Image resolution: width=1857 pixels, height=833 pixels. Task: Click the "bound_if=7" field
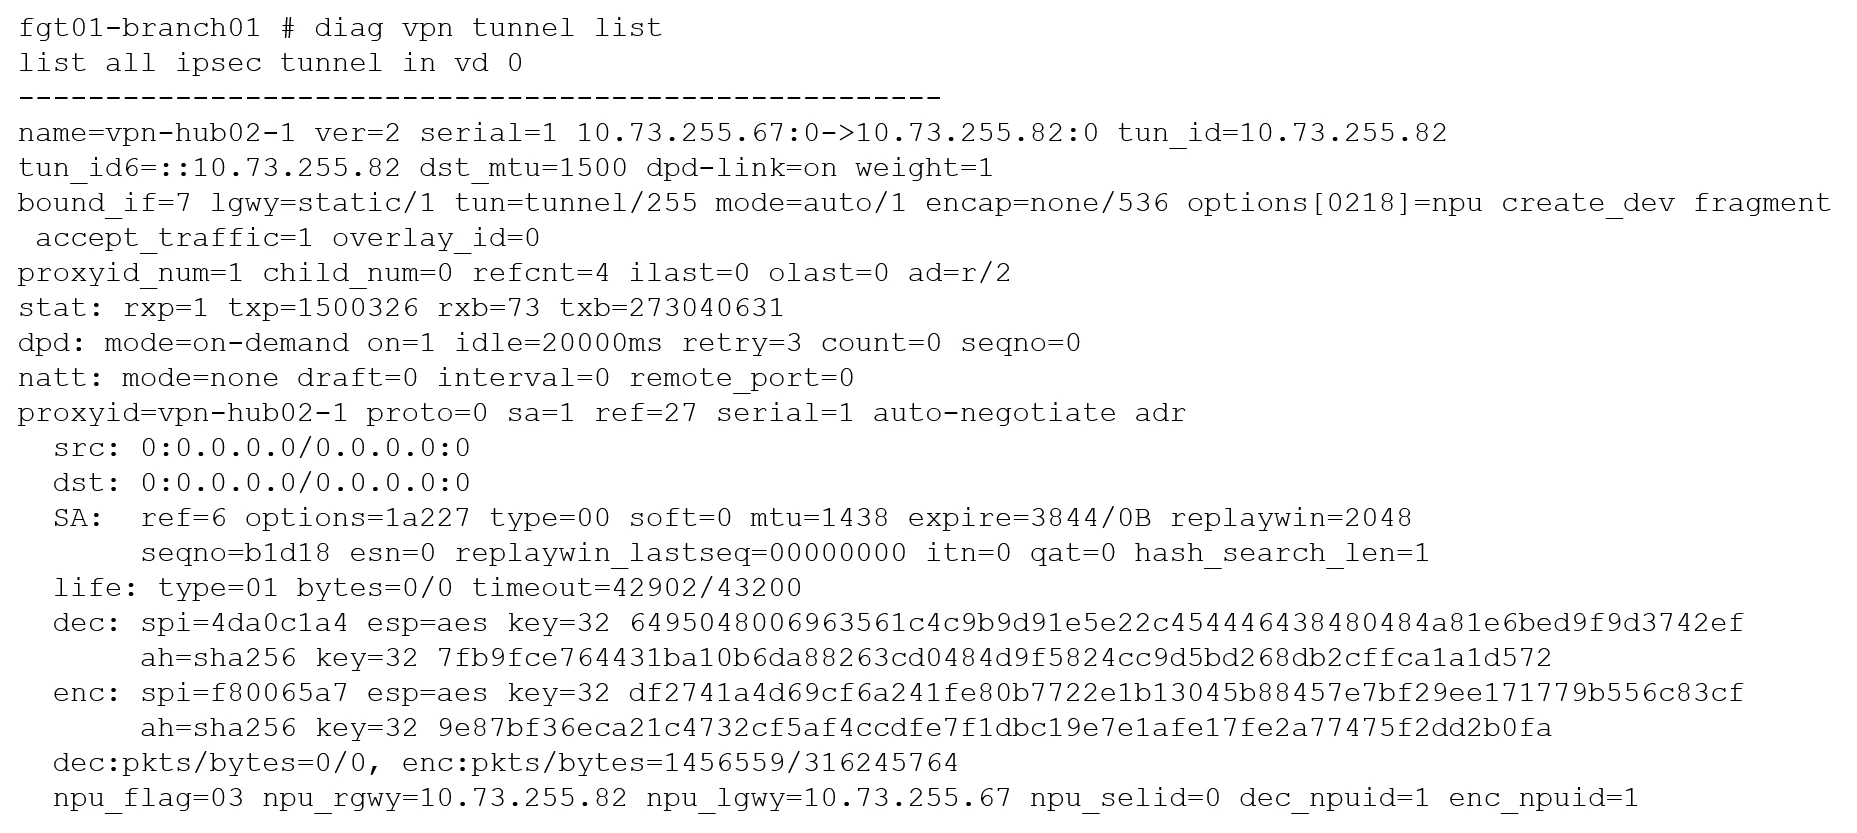104,203
